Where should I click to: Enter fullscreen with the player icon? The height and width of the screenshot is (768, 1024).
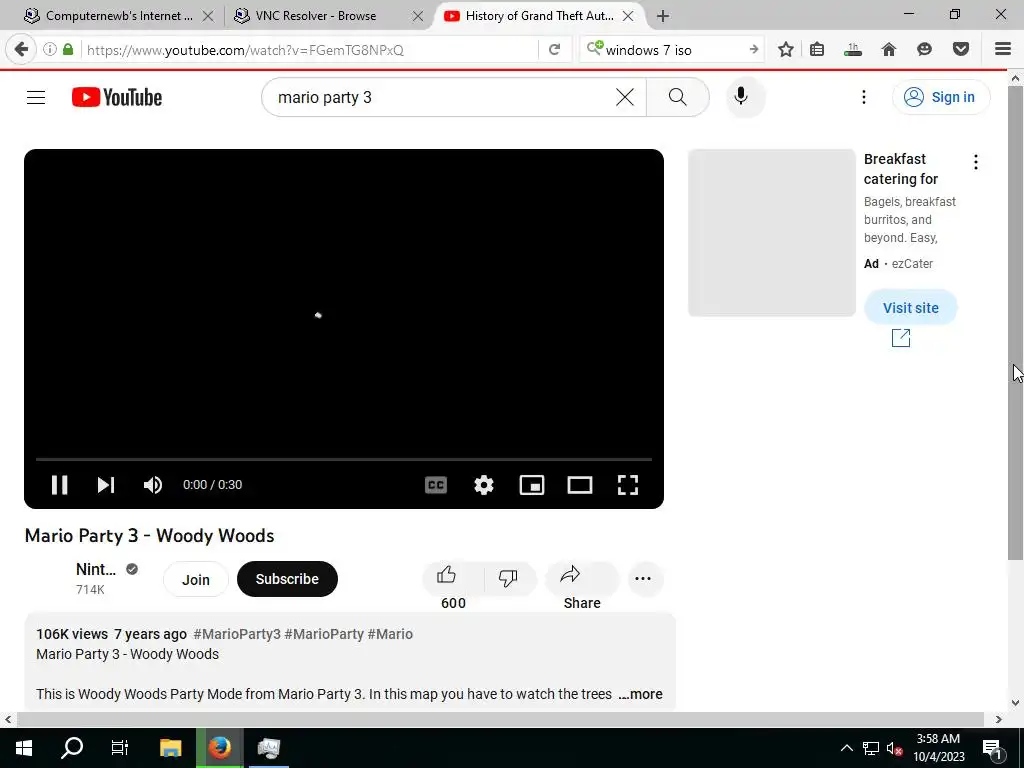(x=628, y=485)
